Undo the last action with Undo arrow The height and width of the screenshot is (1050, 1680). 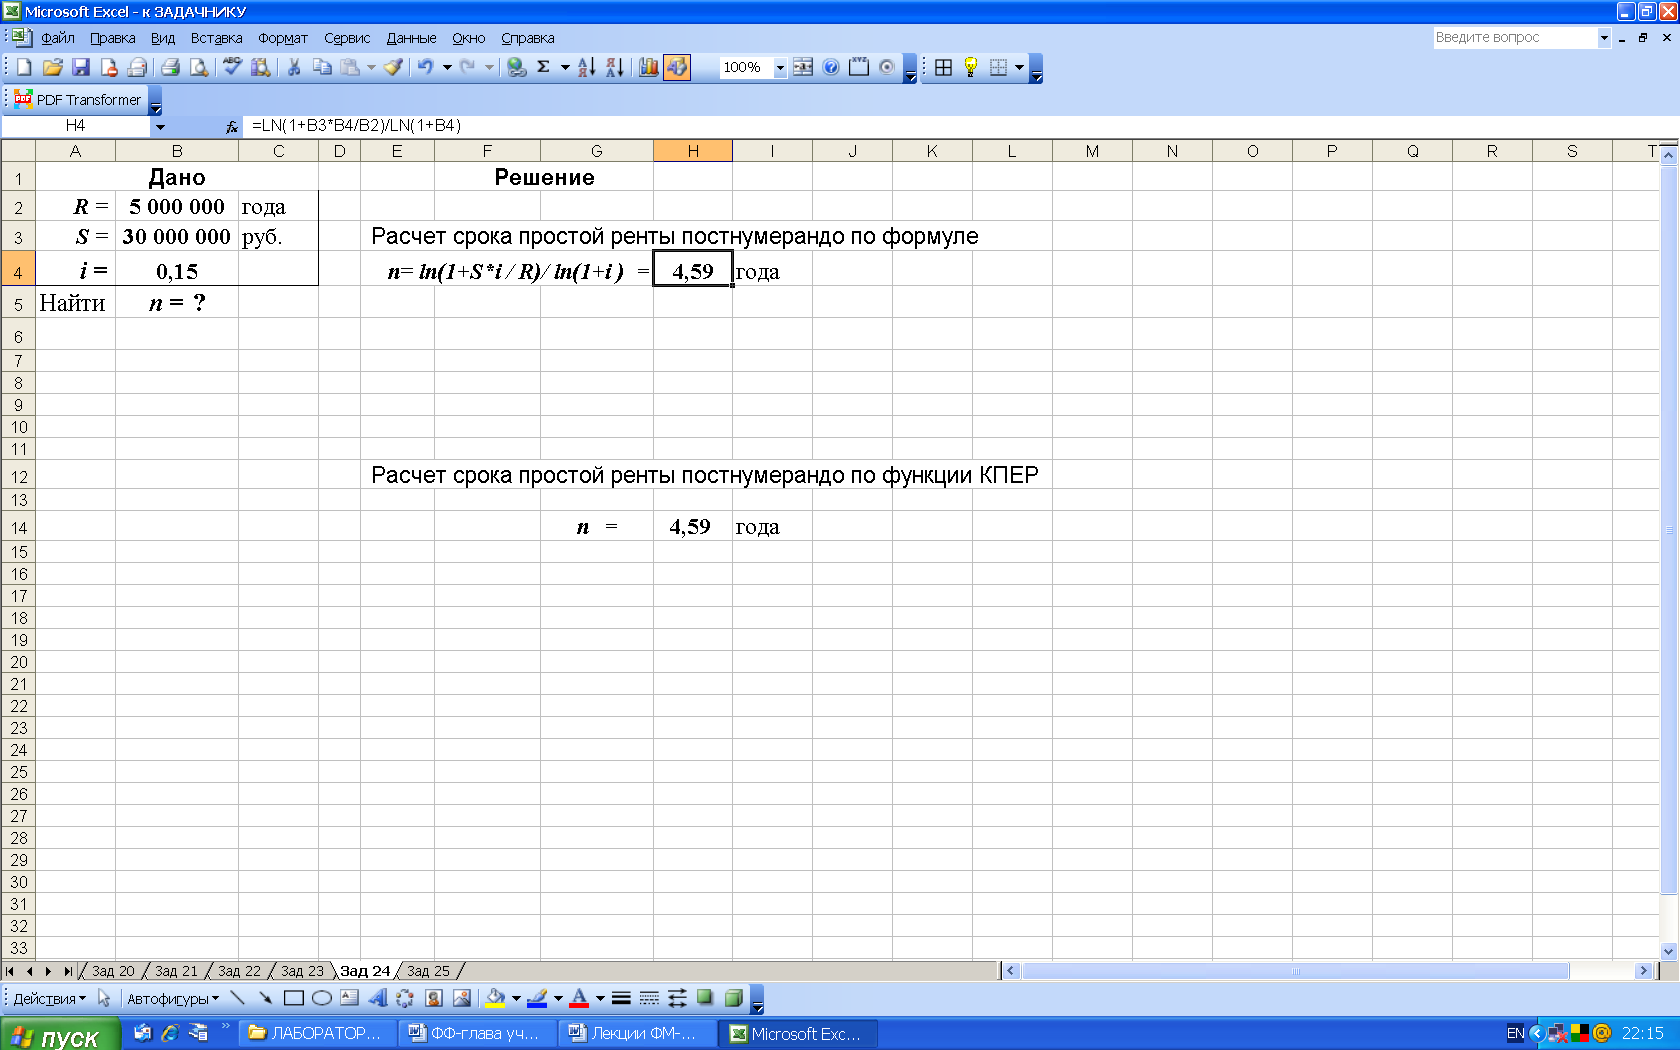click(426, 67)
